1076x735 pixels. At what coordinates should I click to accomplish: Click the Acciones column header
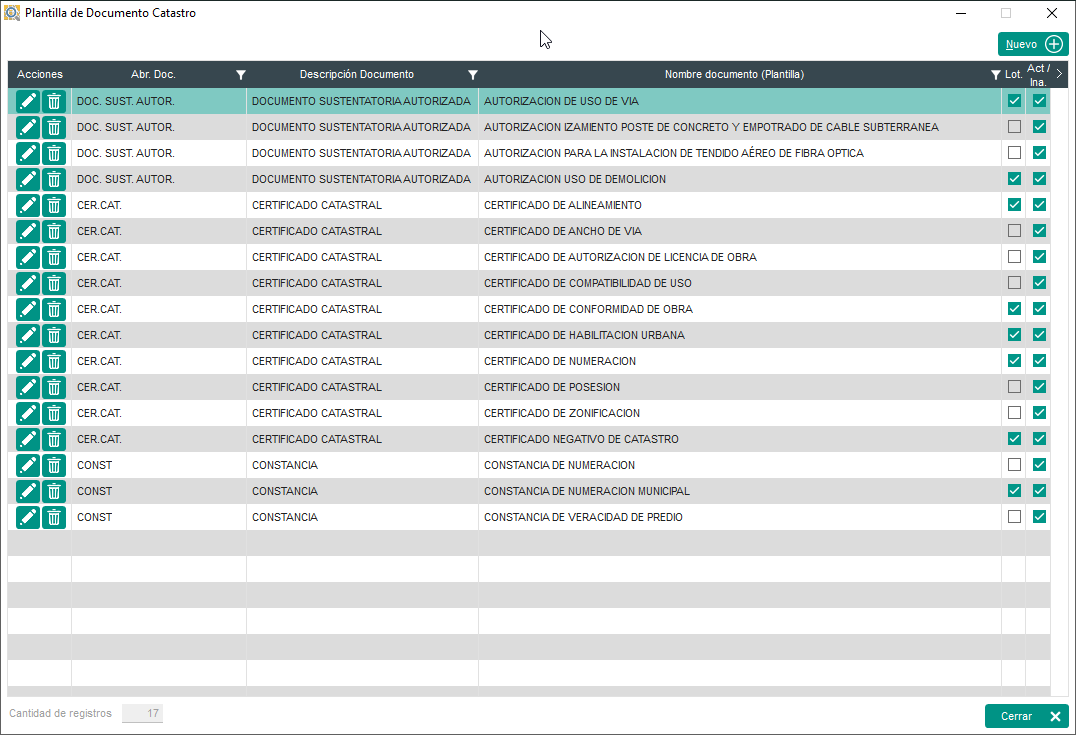[40, 75]
